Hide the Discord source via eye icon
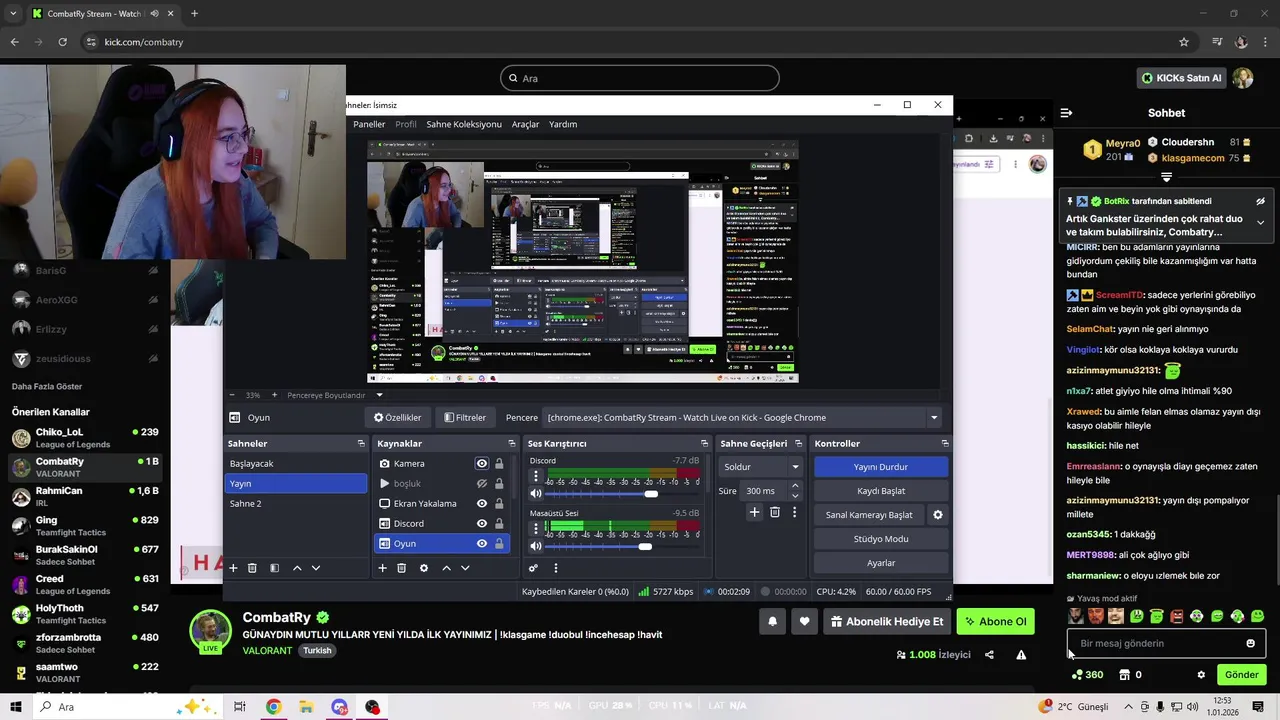The image size is (1280, 720). [482, 523]
